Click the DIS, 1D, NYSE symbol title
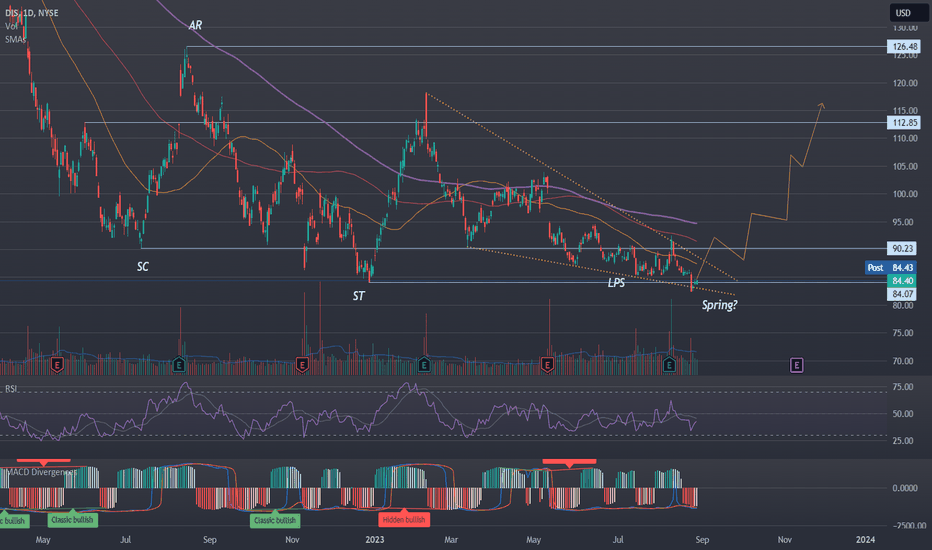 (32, 12)
